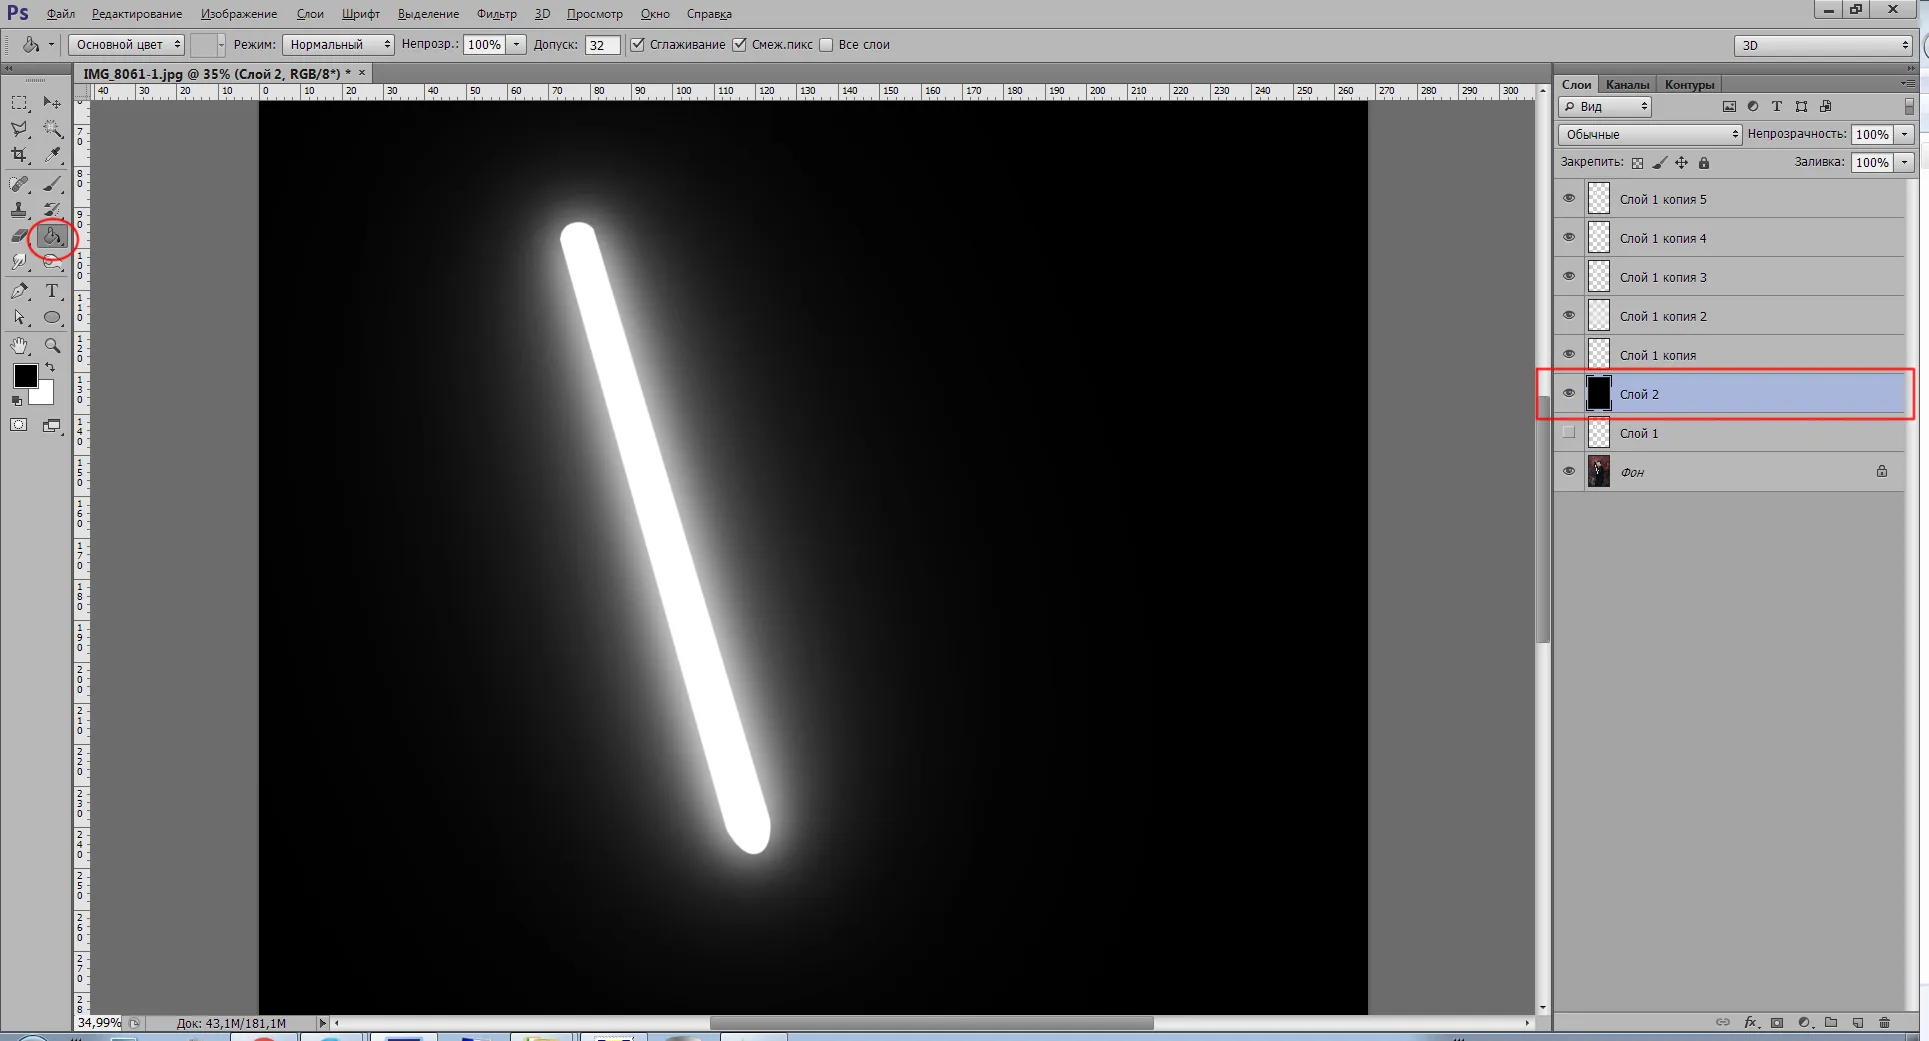This screenshot has width=1929, height=1041.
Task: Open the Фильтр menu
Action: click(497, 14)
